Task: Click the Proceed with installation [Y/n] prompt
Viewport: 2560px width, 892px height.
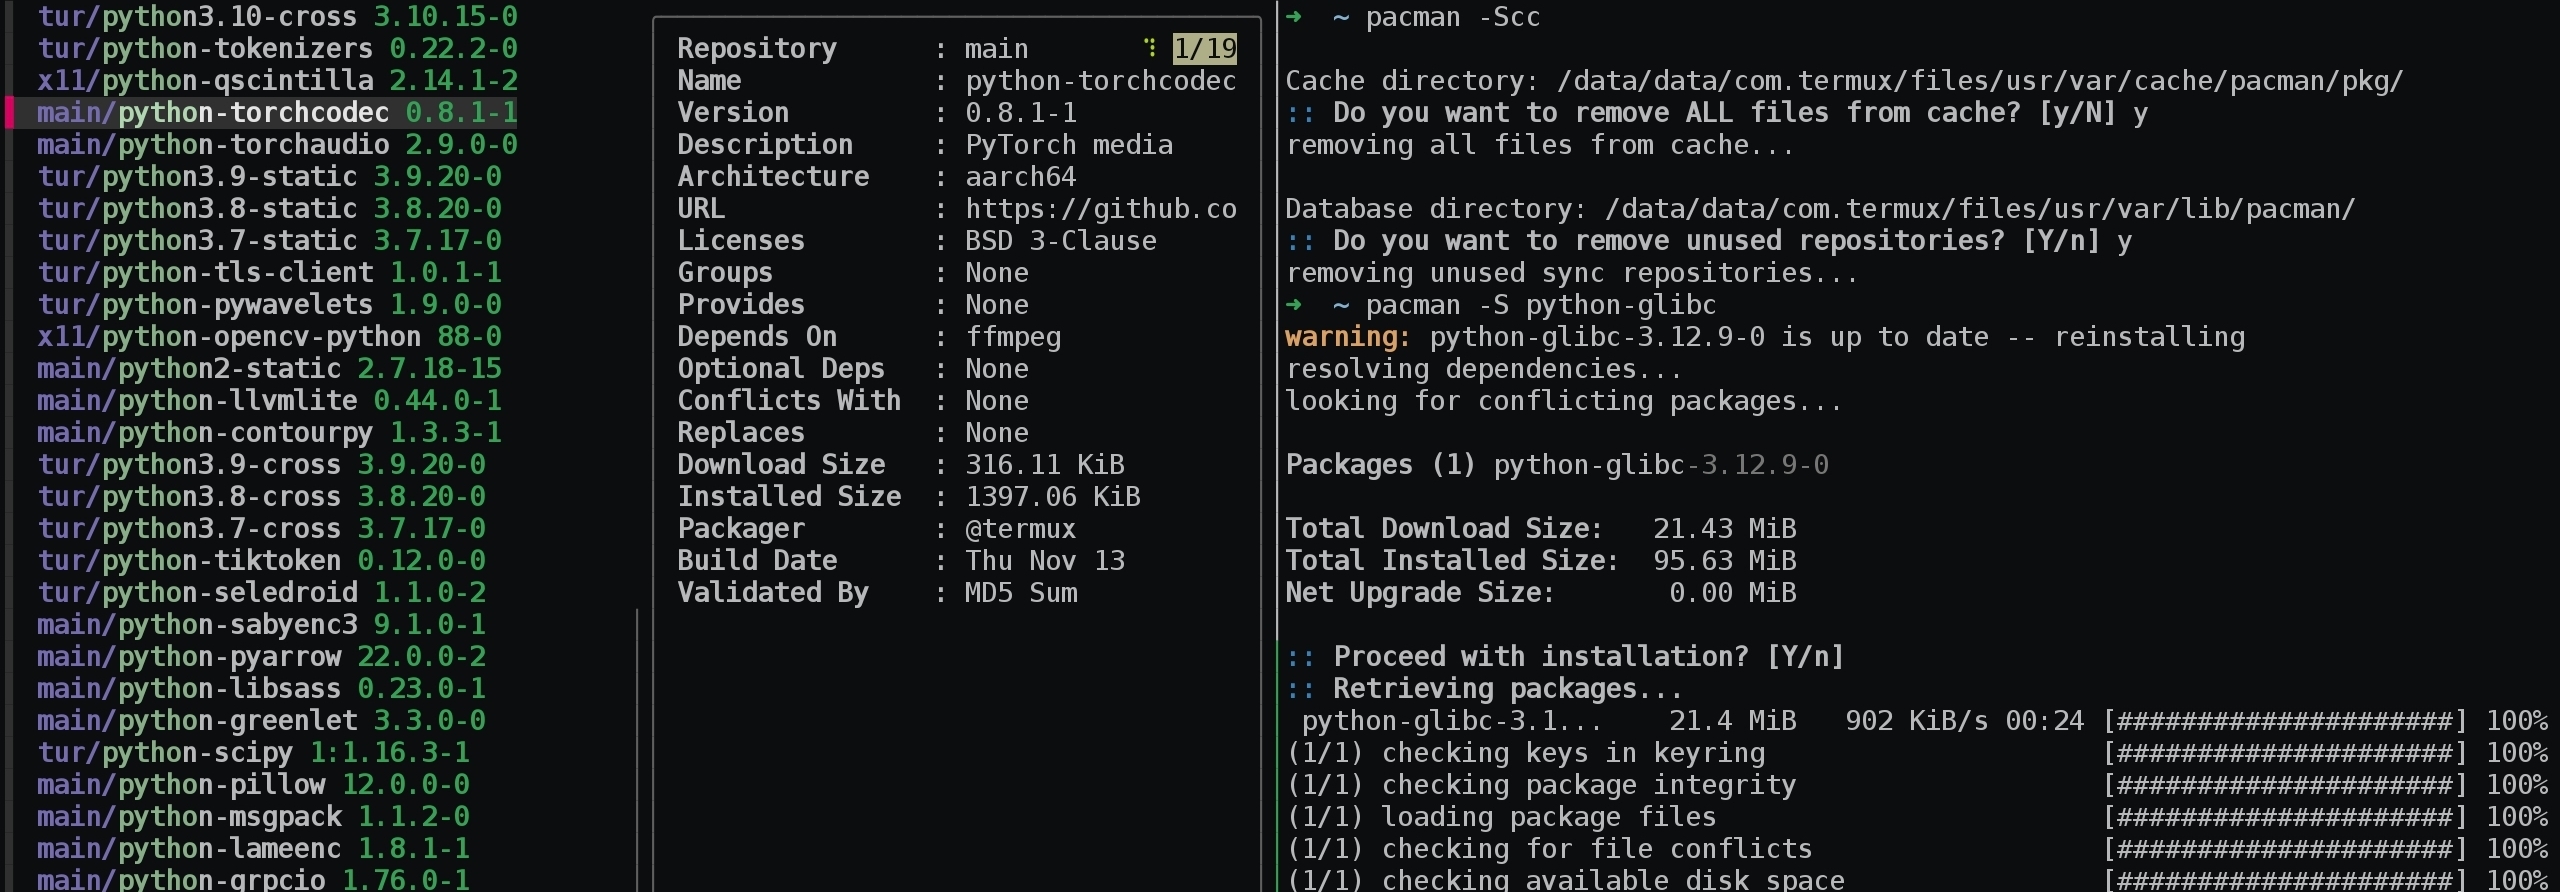Action: tap(1588, 657)
